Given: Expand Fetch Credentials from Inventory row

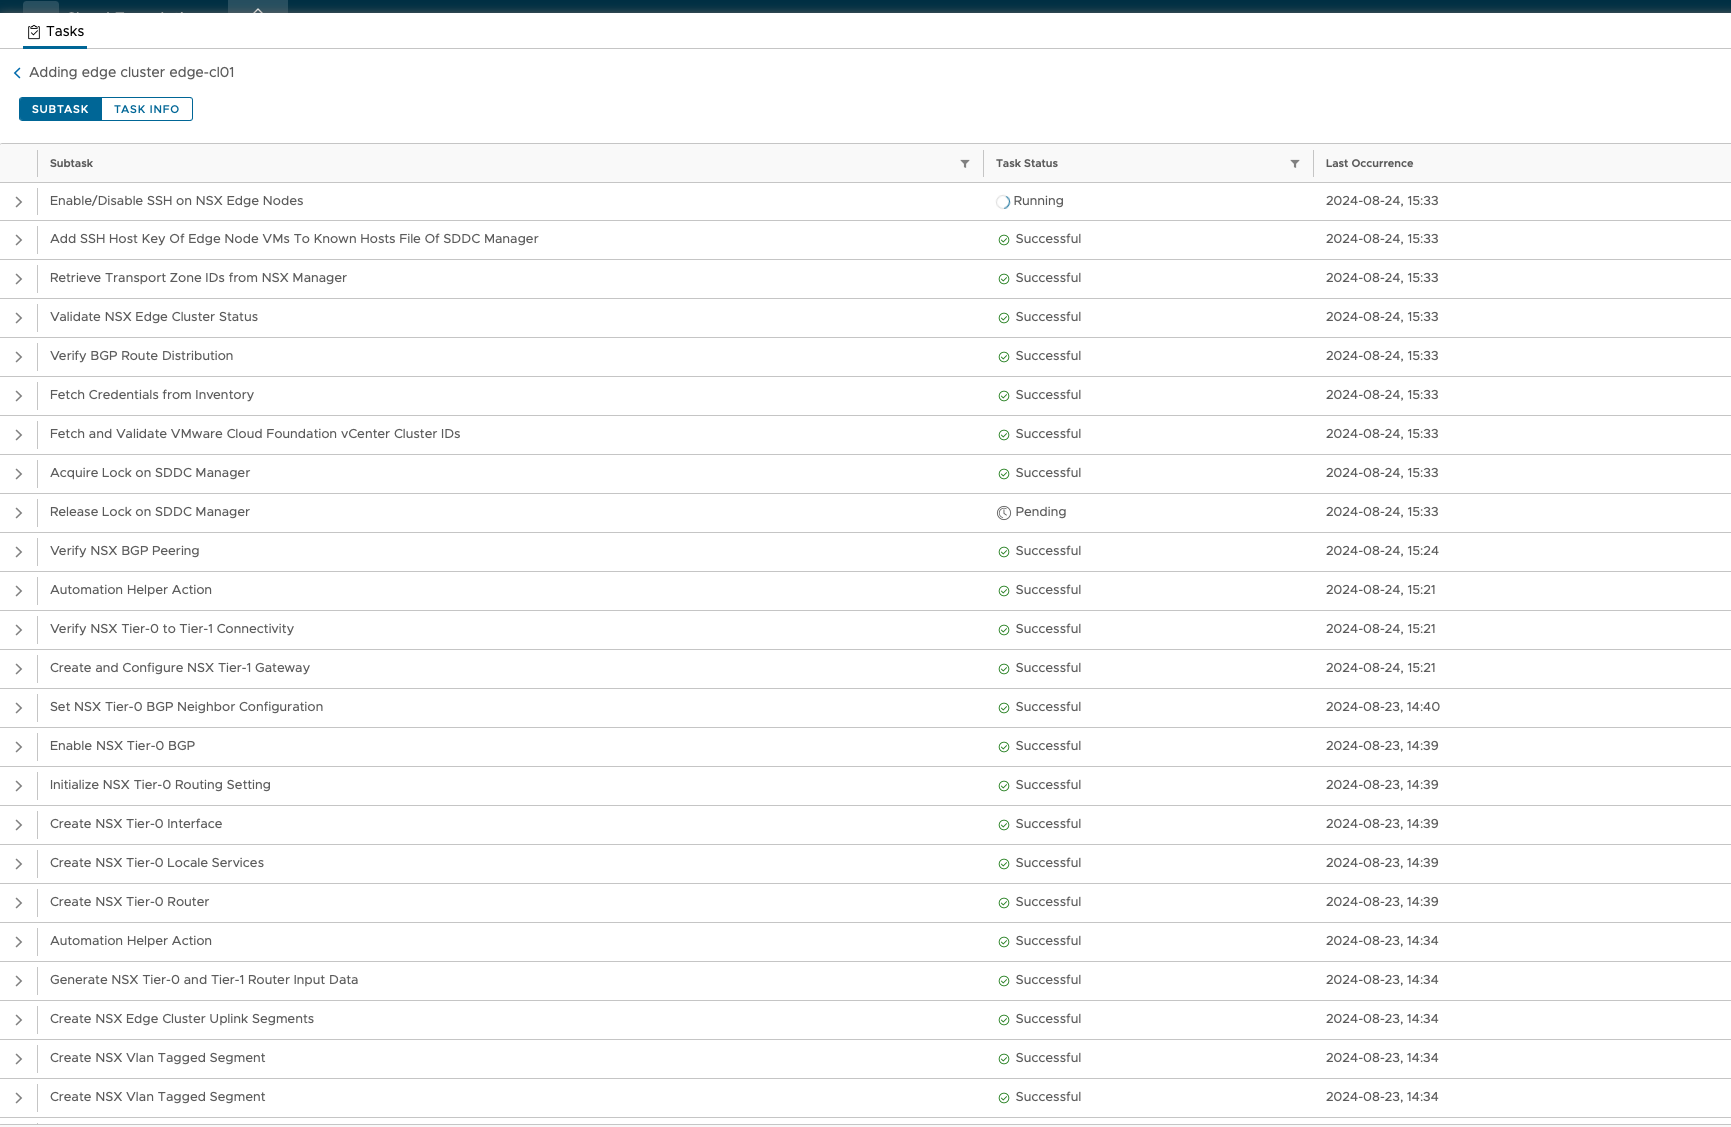Looking at the screenshot, I should click(x=18, y=396).
